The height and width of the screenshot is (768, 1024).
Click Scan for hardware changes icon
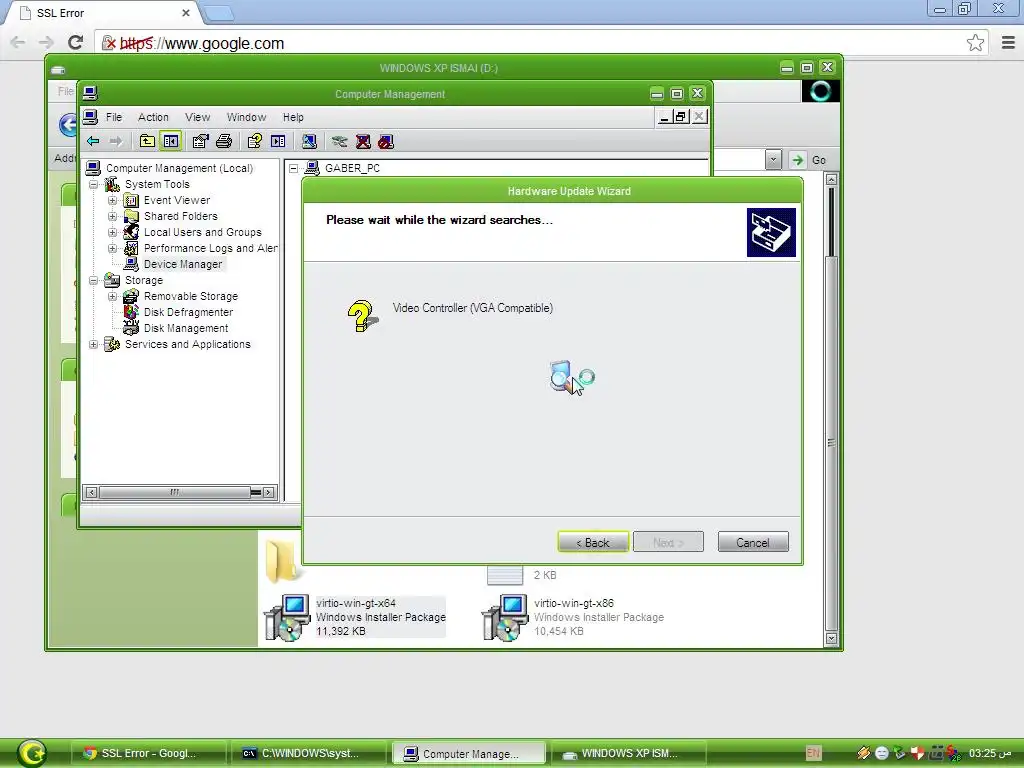click(310, 141)
